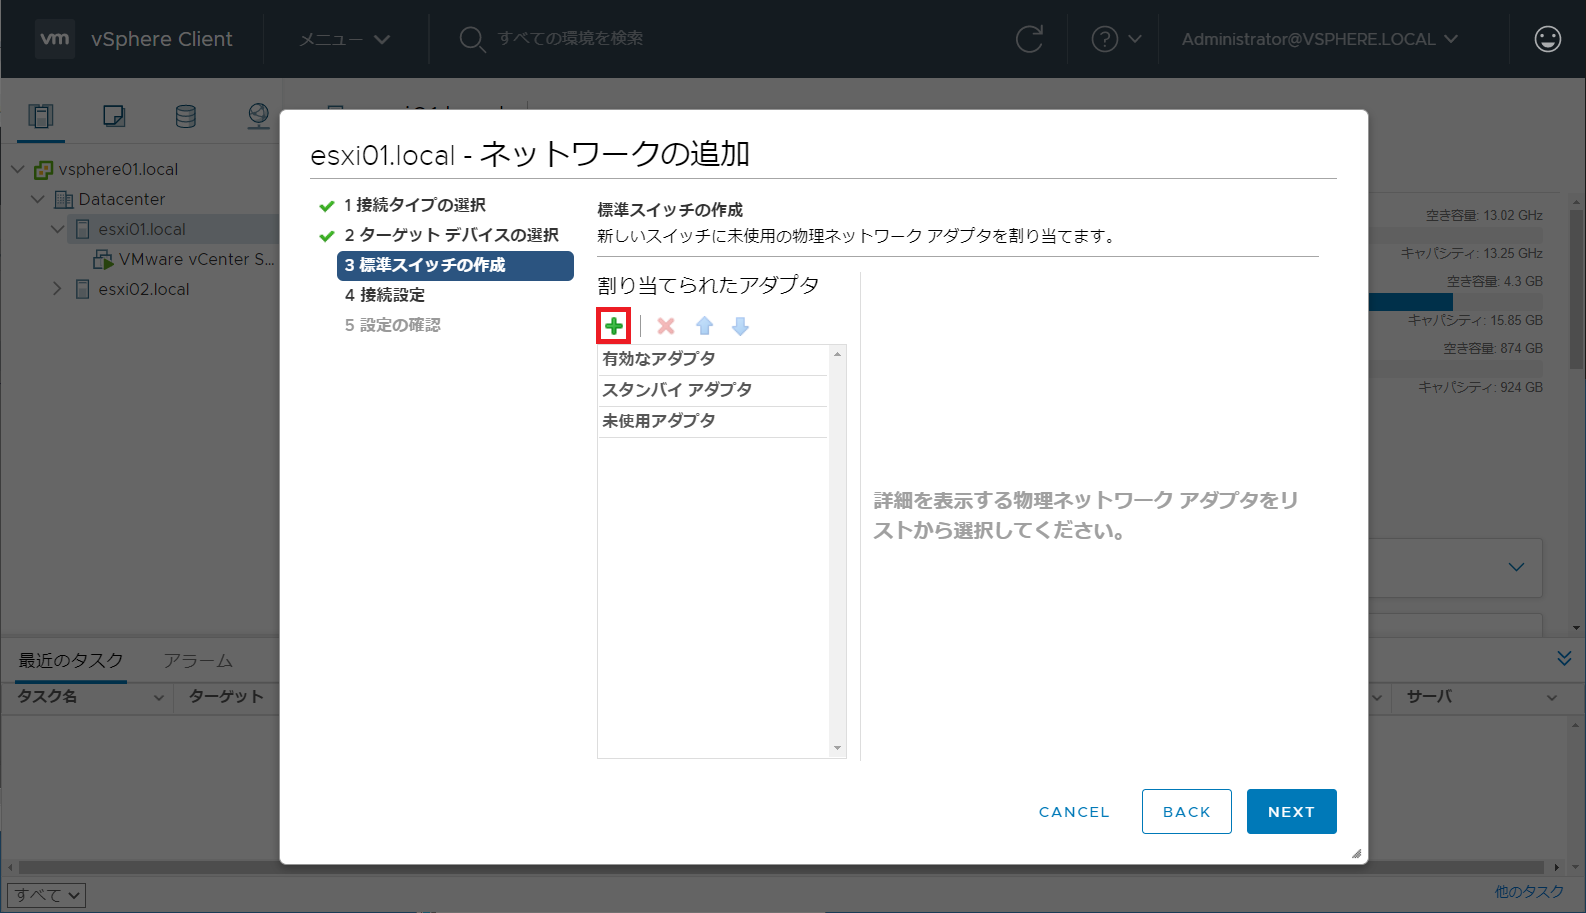1586x913 pixels.
Task: Open the タスク名 column filter dropdown
Action: coord(158,698)
